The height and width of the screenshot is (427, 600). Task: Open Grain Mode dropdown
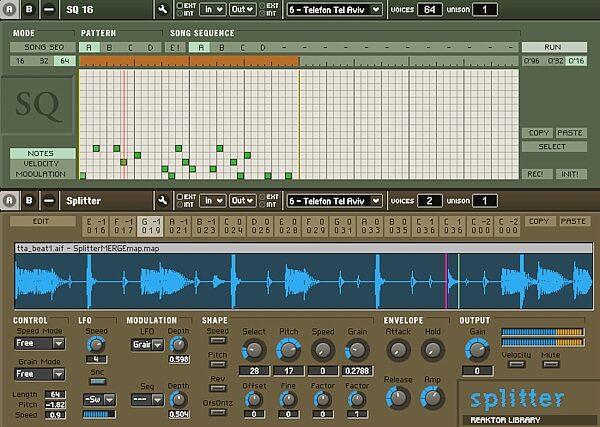tap(39, 374)
